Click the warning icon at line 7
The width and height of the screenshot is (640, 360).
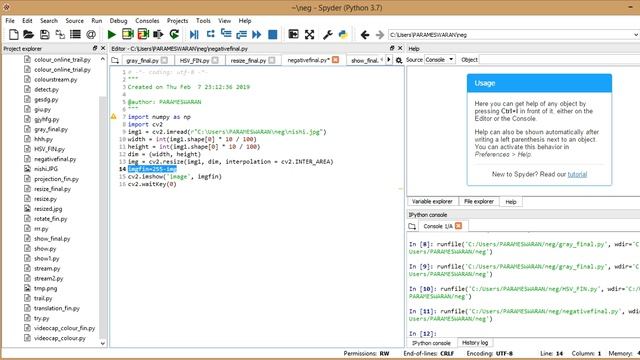pos(113,117)
